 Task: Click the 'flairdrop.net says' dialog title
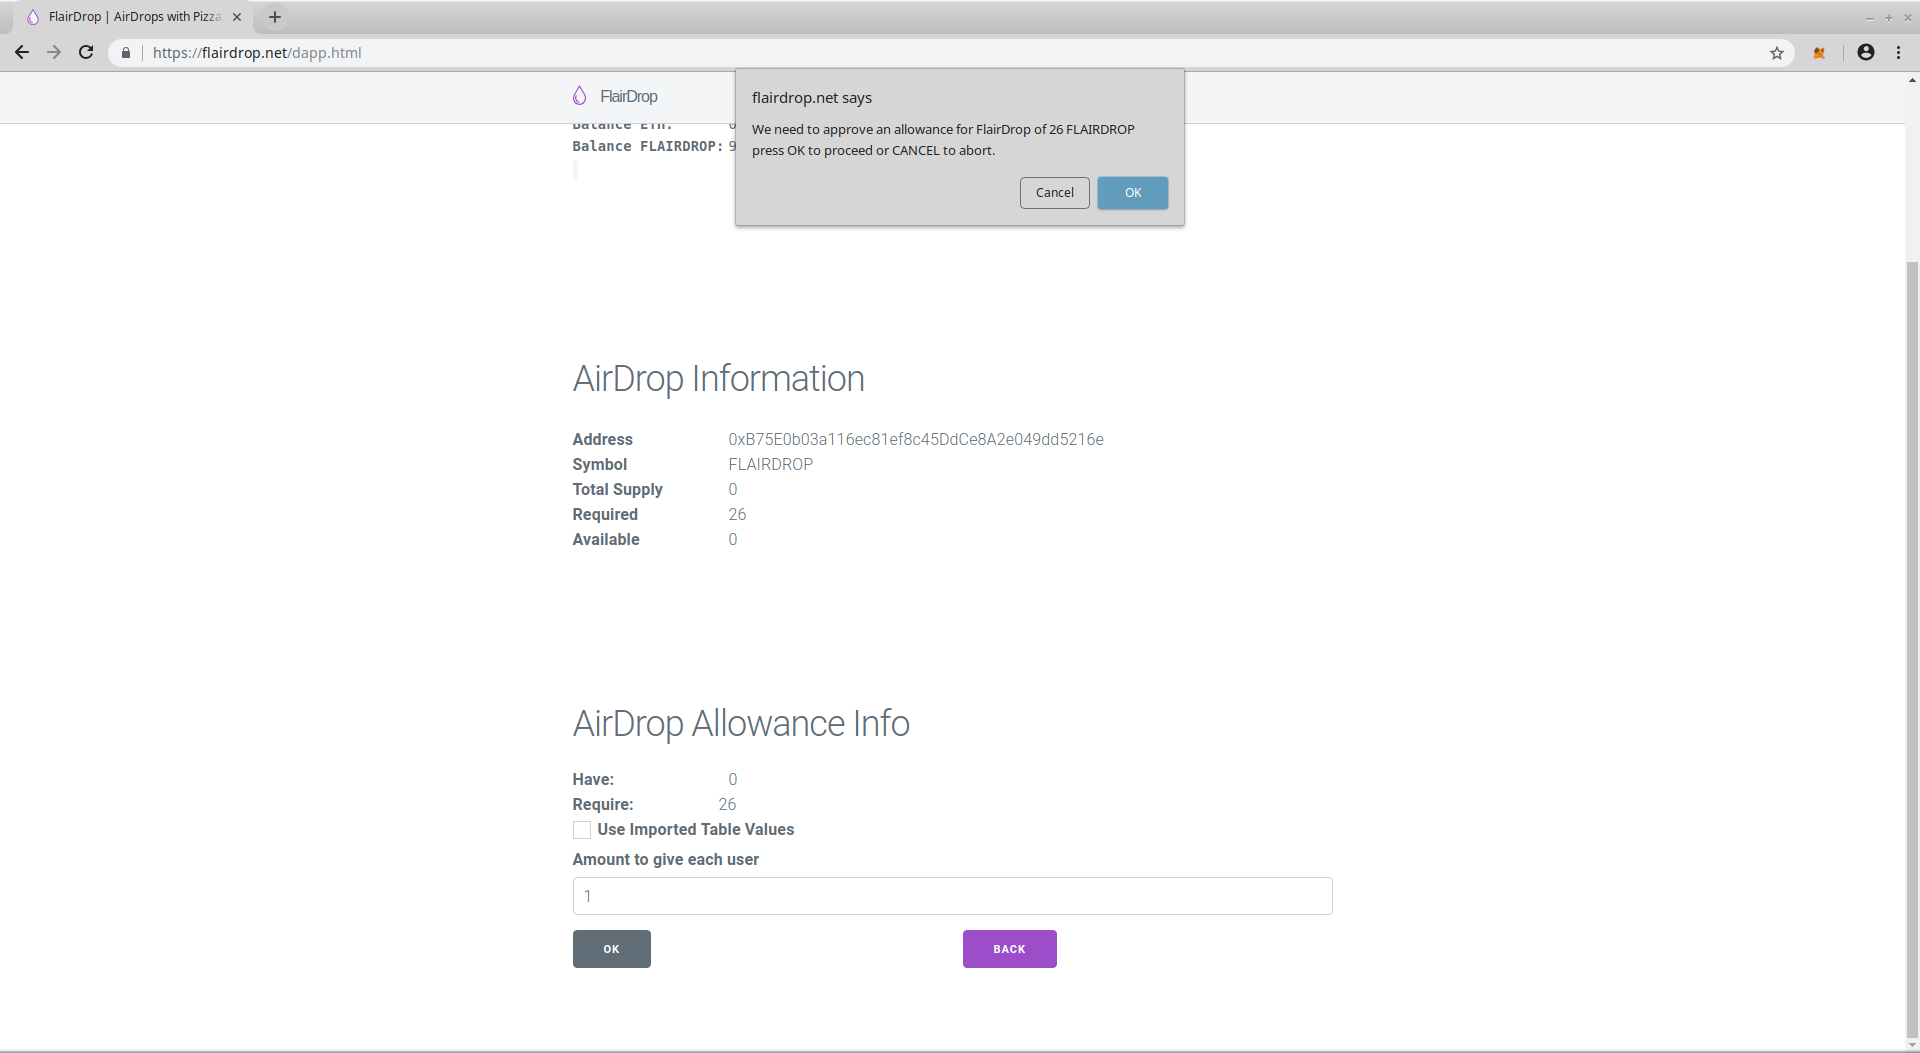tap(812, 98)
